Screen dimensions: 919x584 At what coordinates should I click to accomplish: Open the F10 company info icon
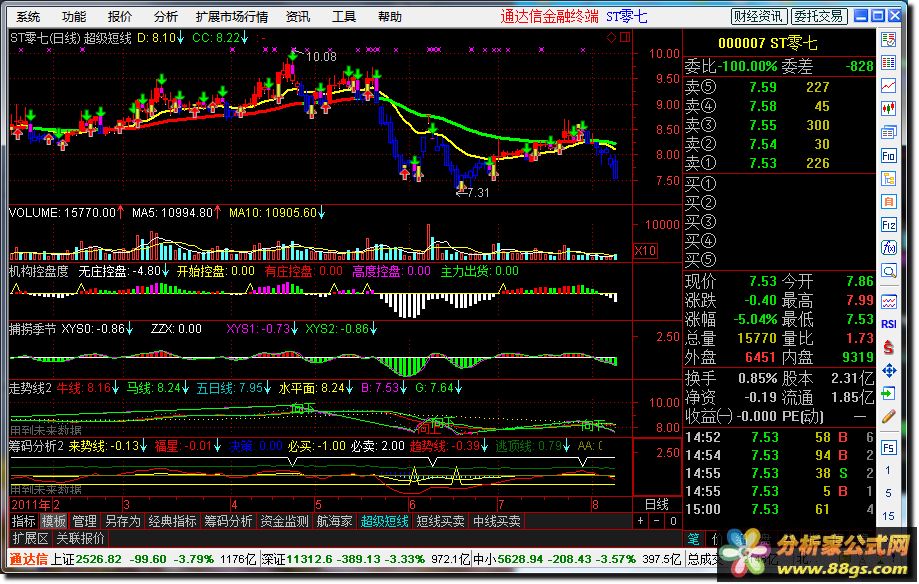point(889,155)
